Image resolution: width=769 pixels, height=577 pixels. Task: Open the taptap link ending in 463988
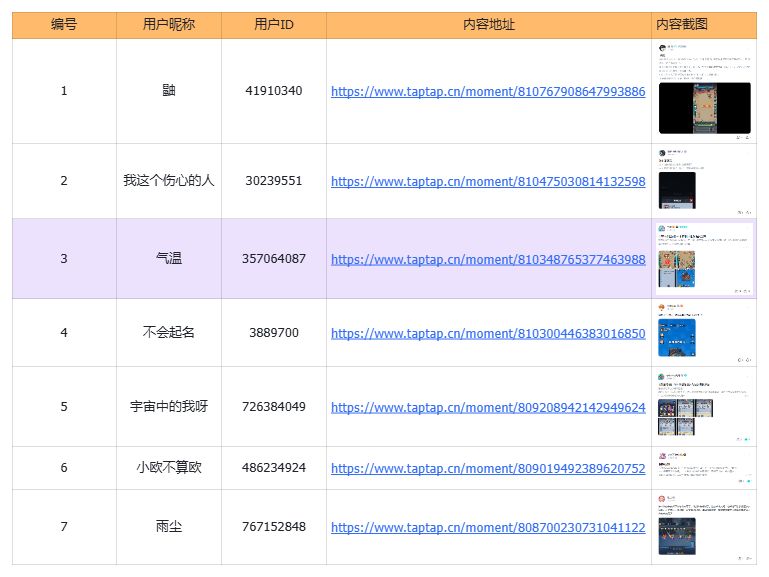488,259
